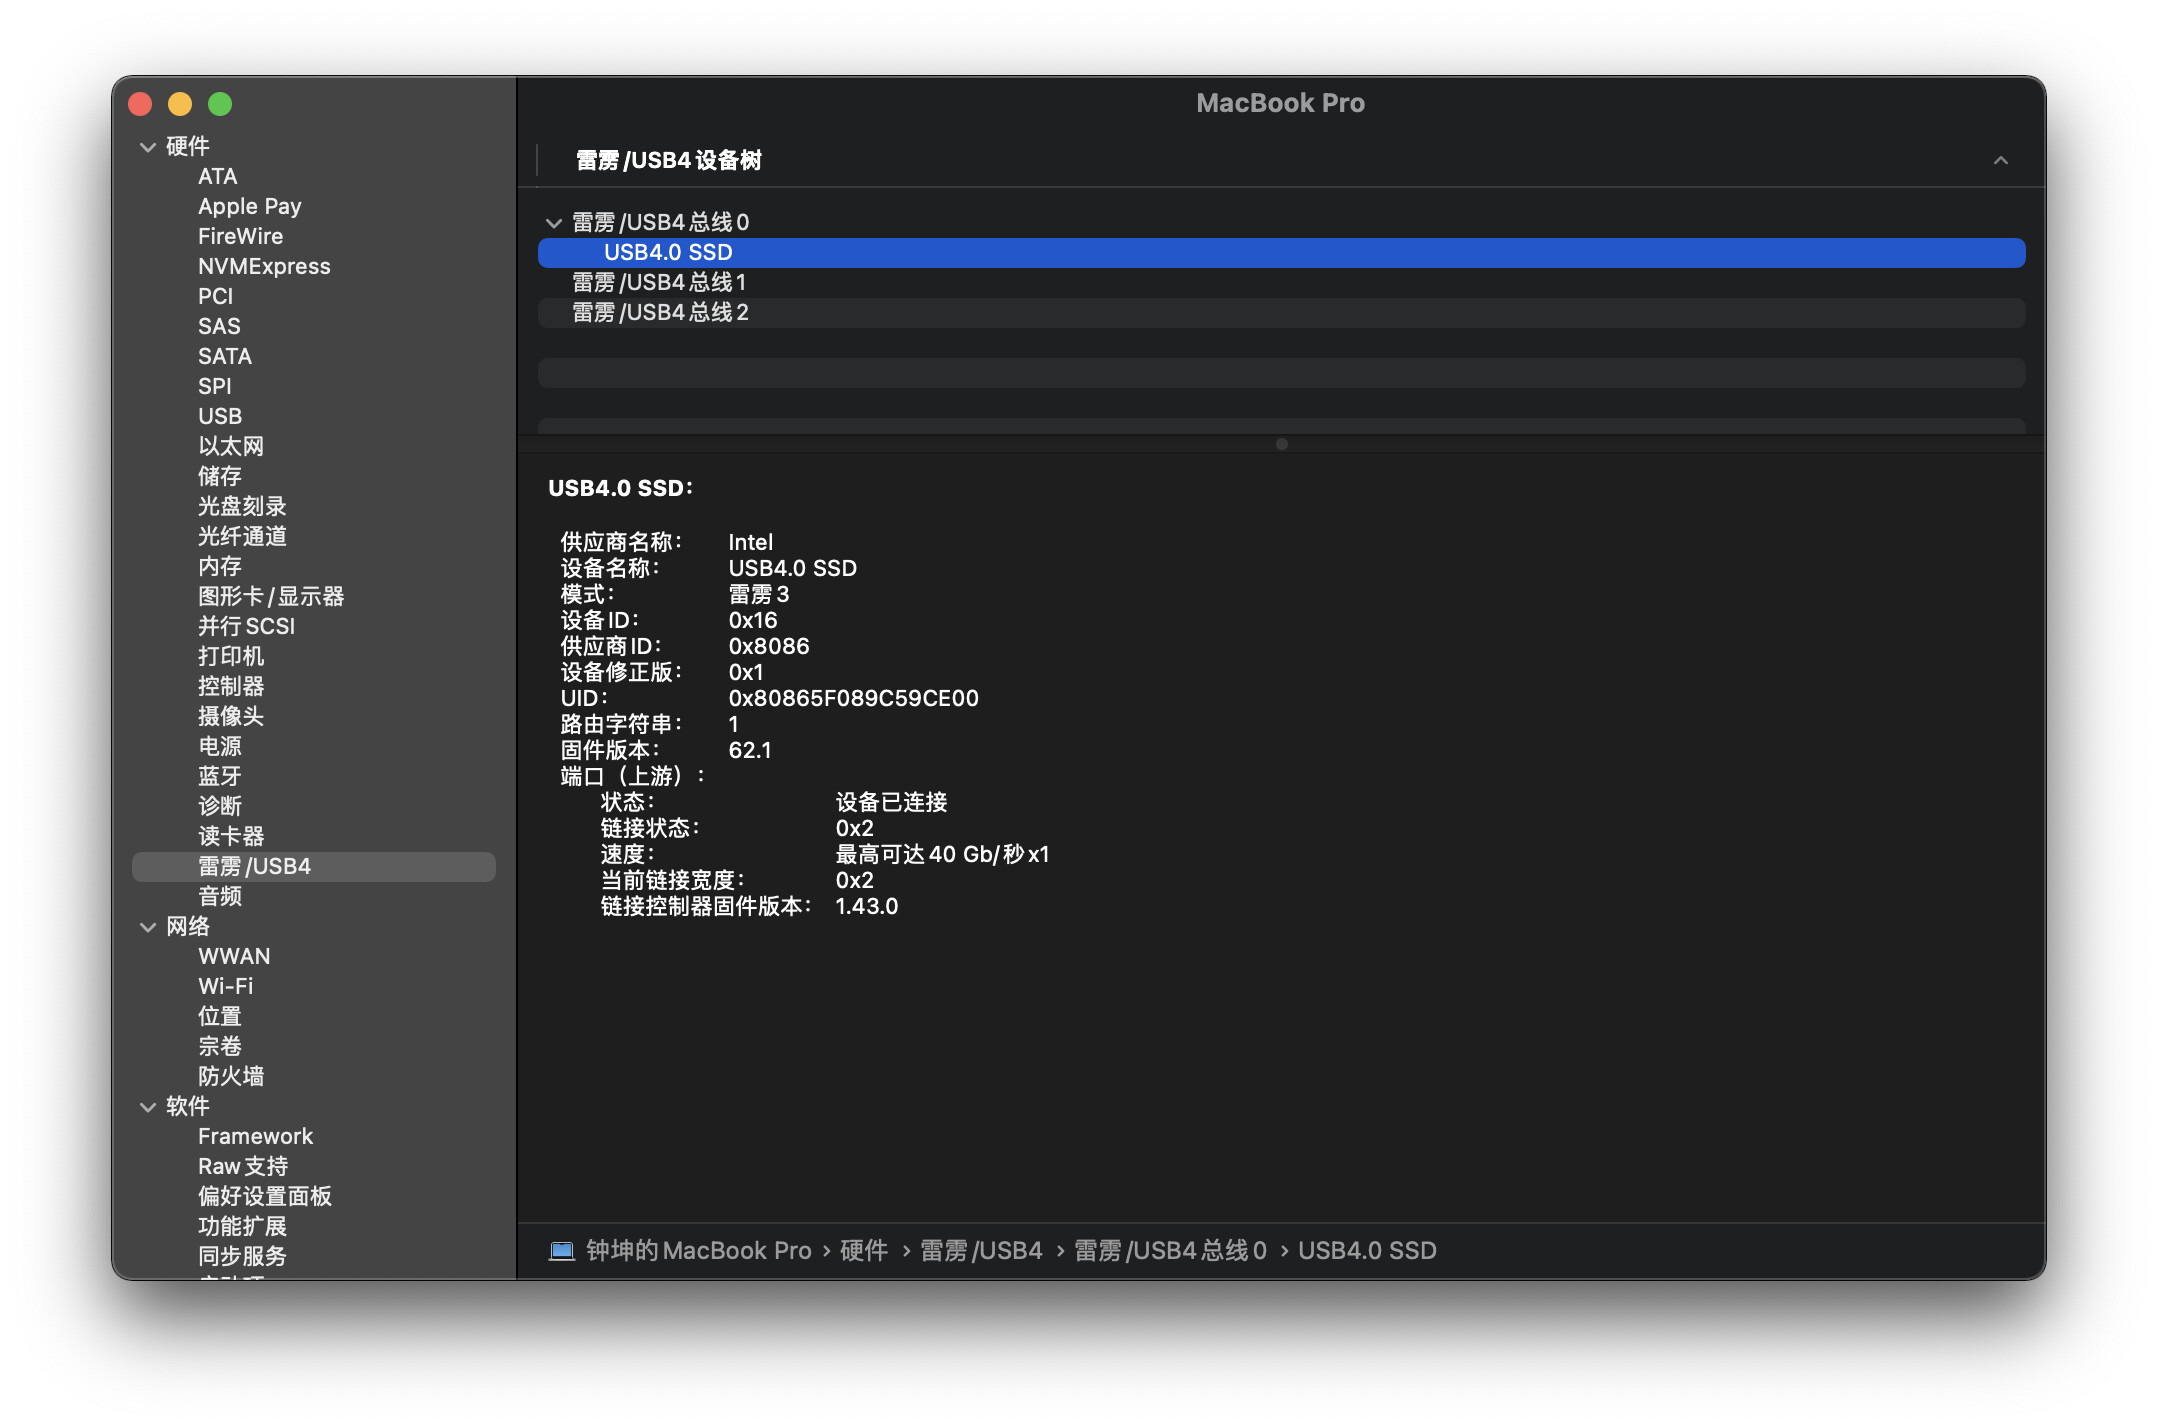The image size is (2158, 1428).
Task: Click link controller firmware value 1.43.0
Action: click(866, 907)
